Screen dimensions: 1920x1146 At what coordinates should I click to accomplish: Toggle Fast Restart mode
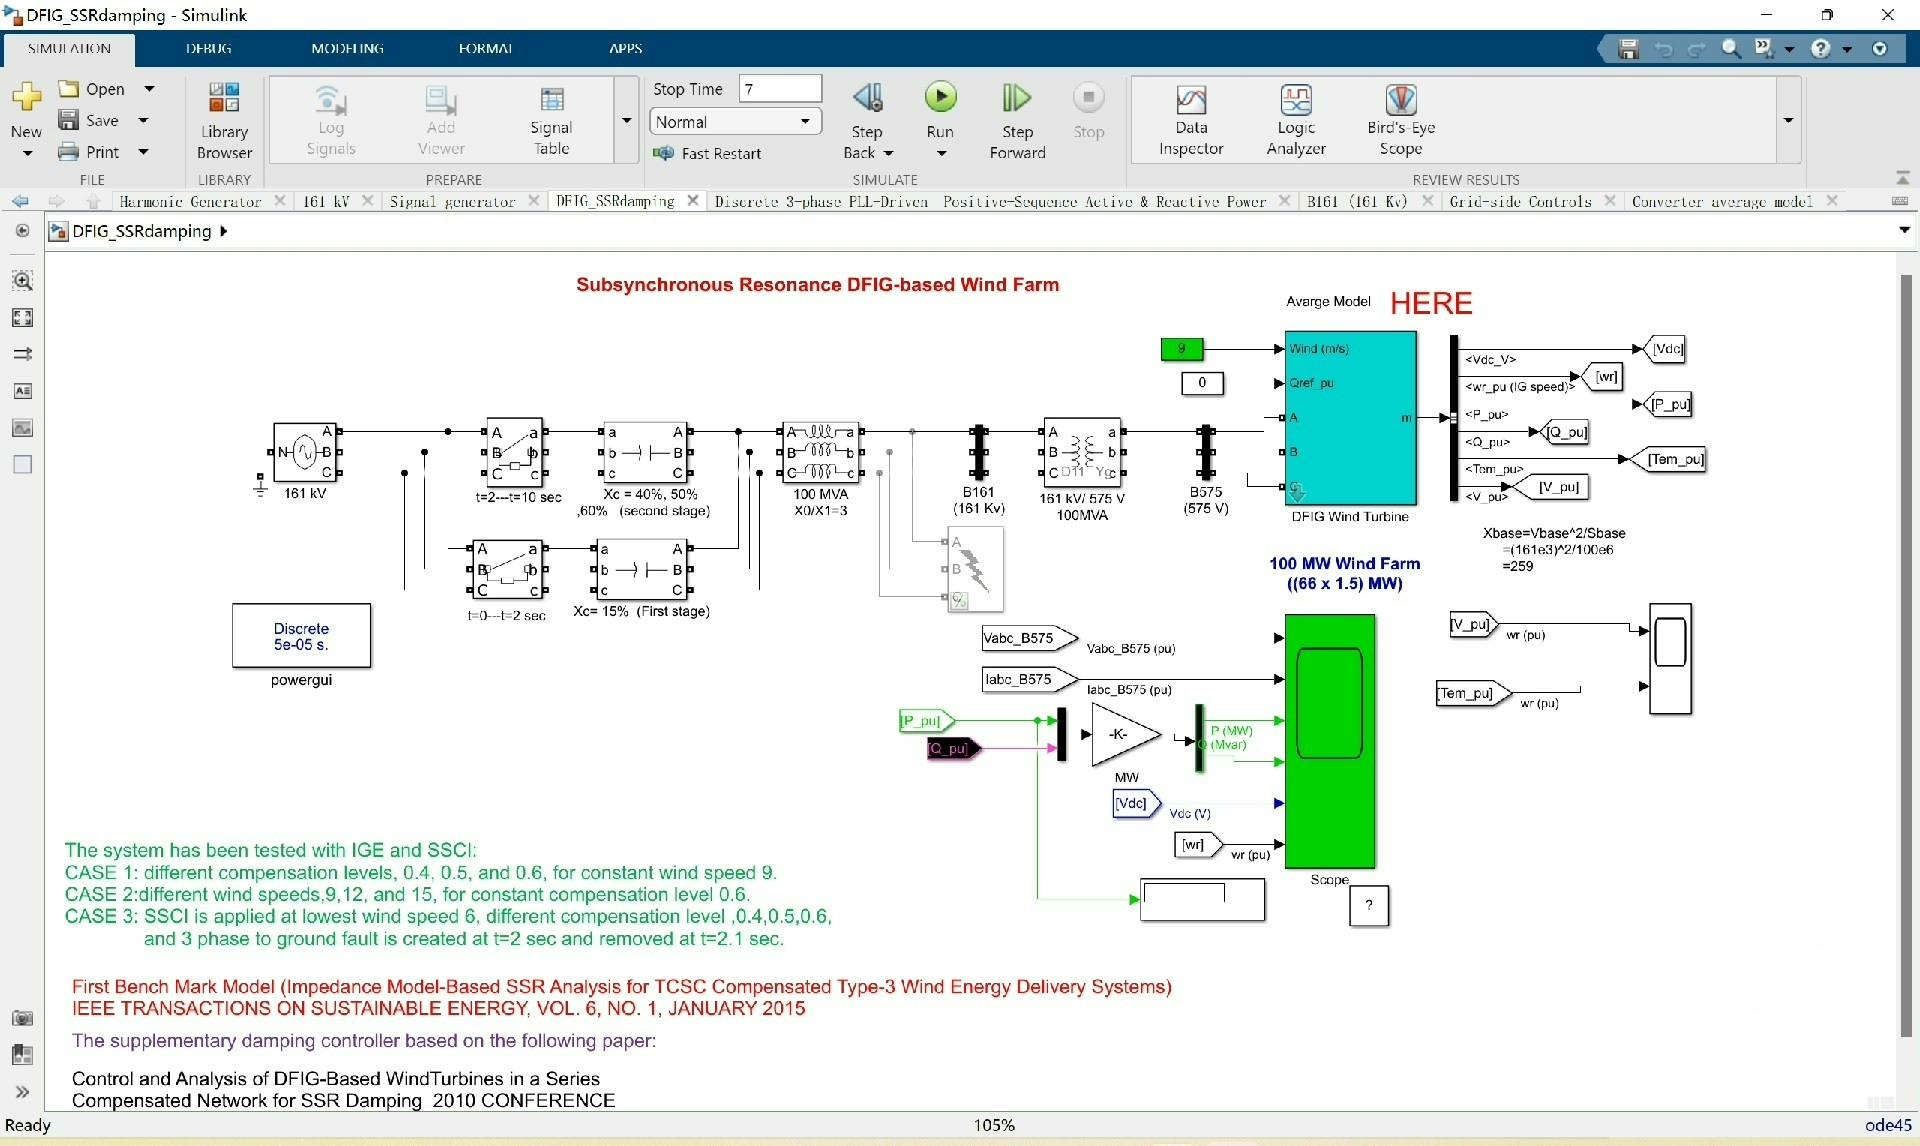(708, 153)
